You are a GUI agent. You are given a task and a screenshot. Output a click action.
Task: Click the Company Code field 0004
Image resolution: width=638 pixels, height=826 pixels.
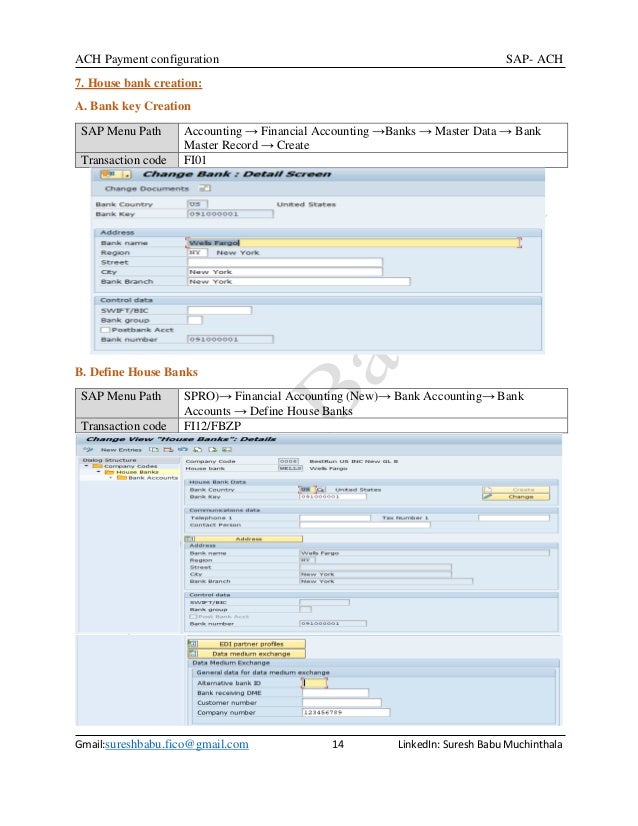click(288, 461)
